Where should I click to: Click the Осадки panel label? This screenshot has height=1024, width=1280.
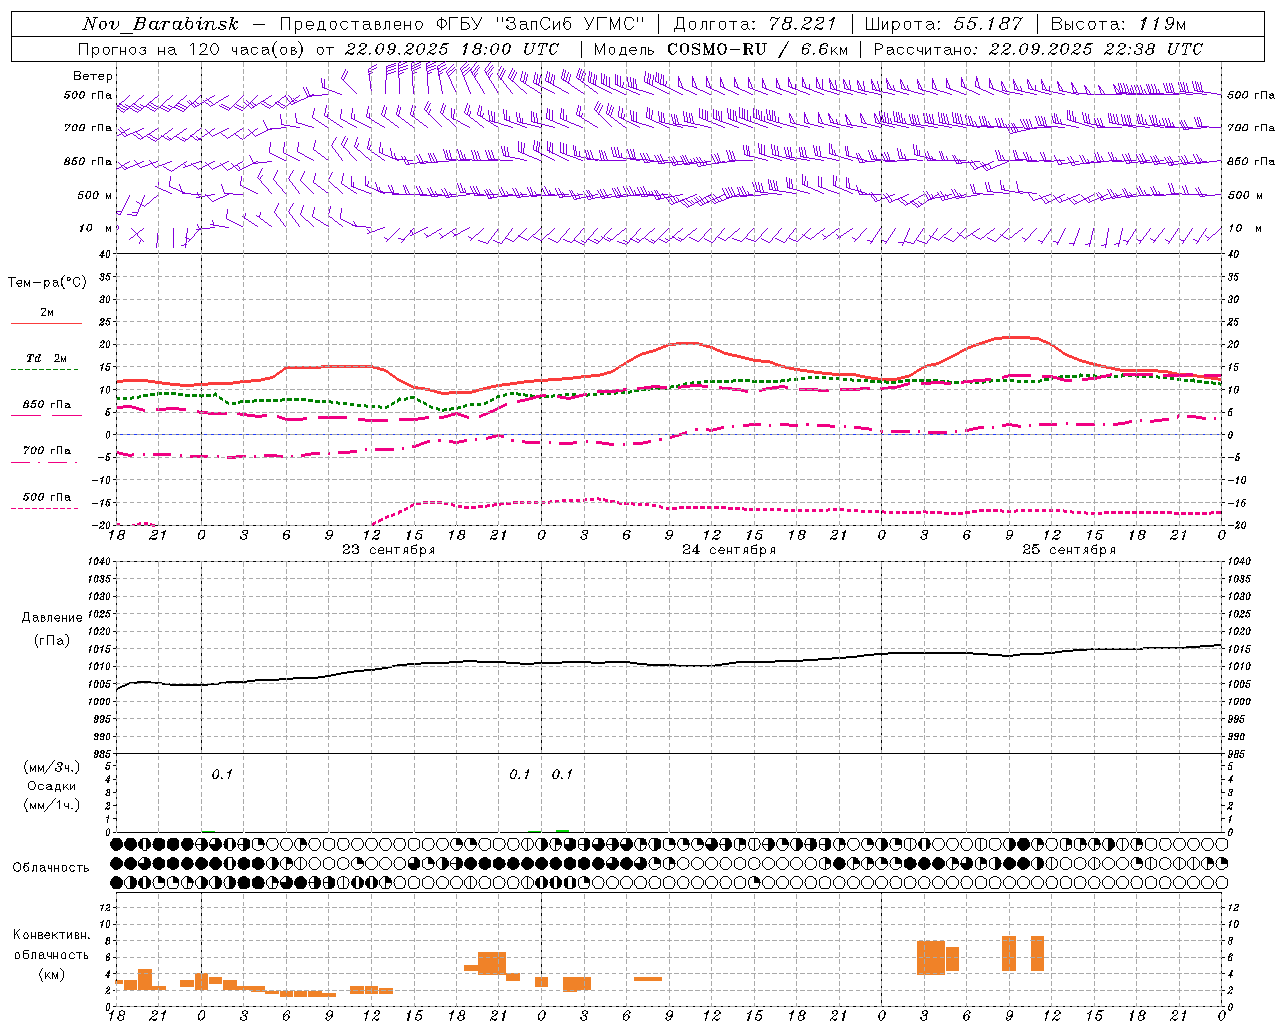pos(51,786)
